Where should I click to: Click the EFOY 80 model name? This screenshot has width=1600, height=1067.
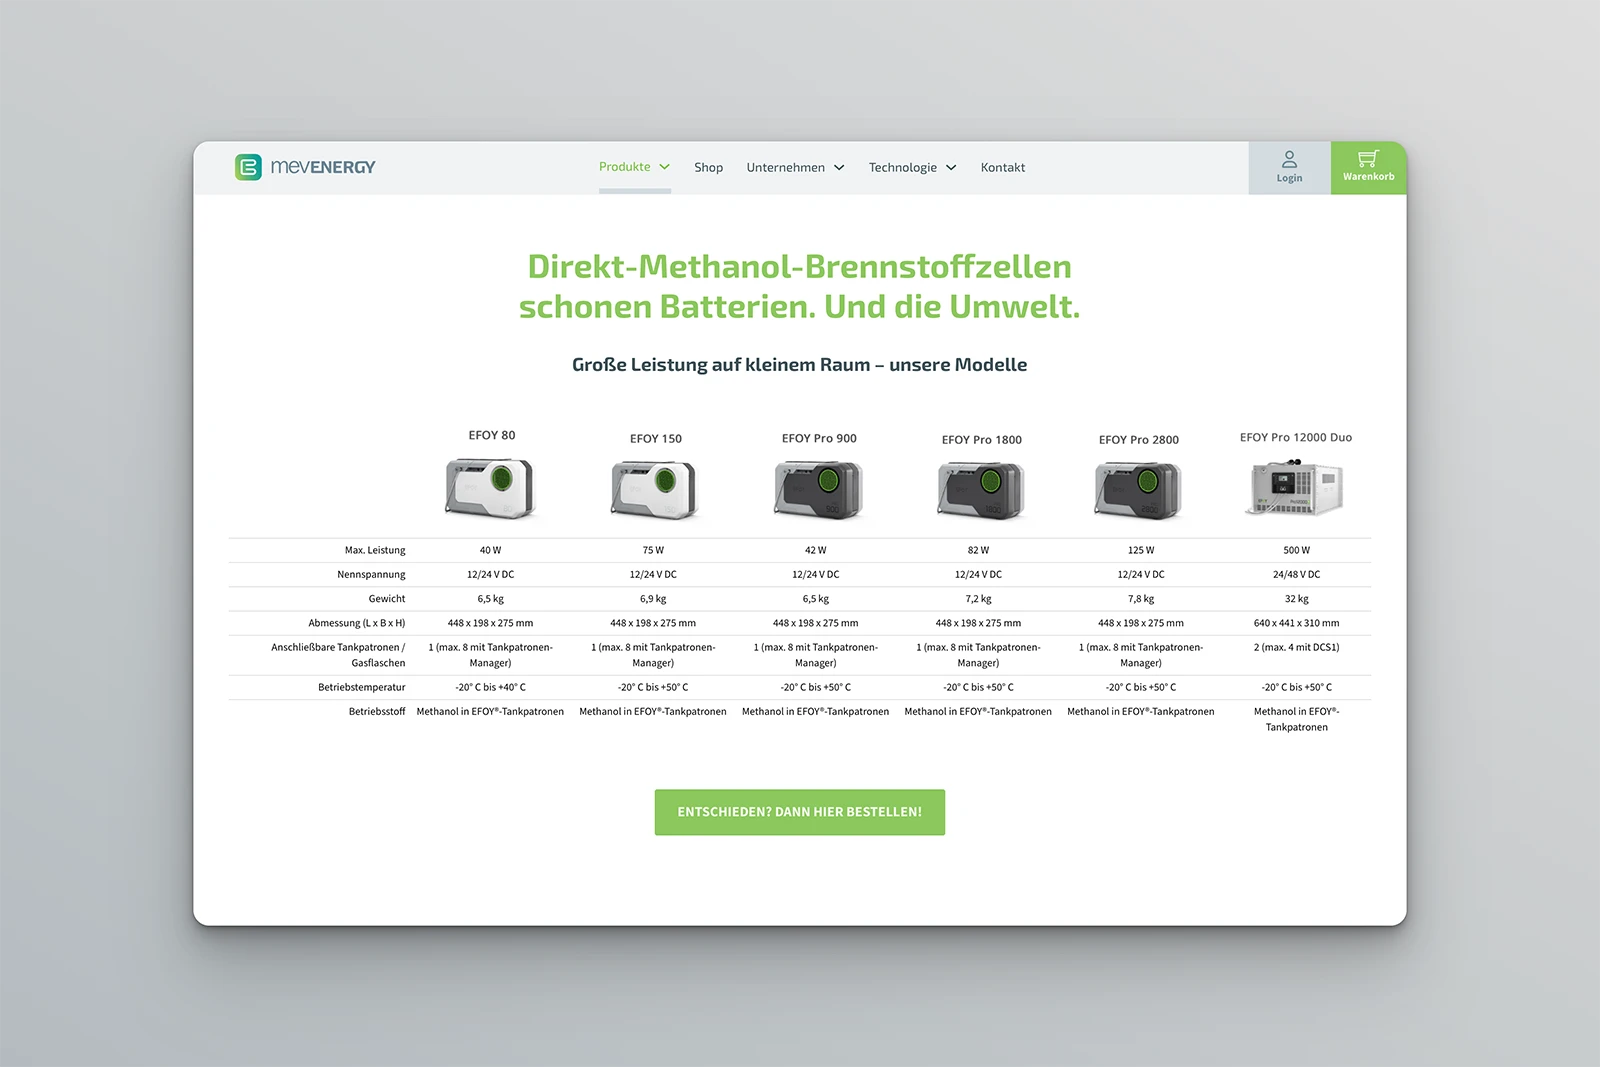492,435
